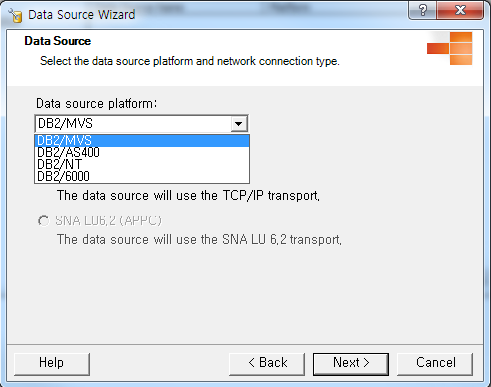
Task: Go to previous step with Back button
Action: [267, 363]
